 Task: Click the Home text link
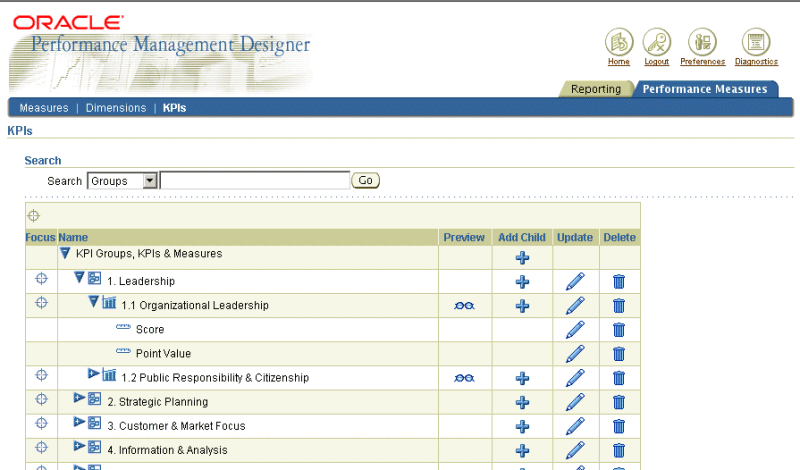point(619,62)
